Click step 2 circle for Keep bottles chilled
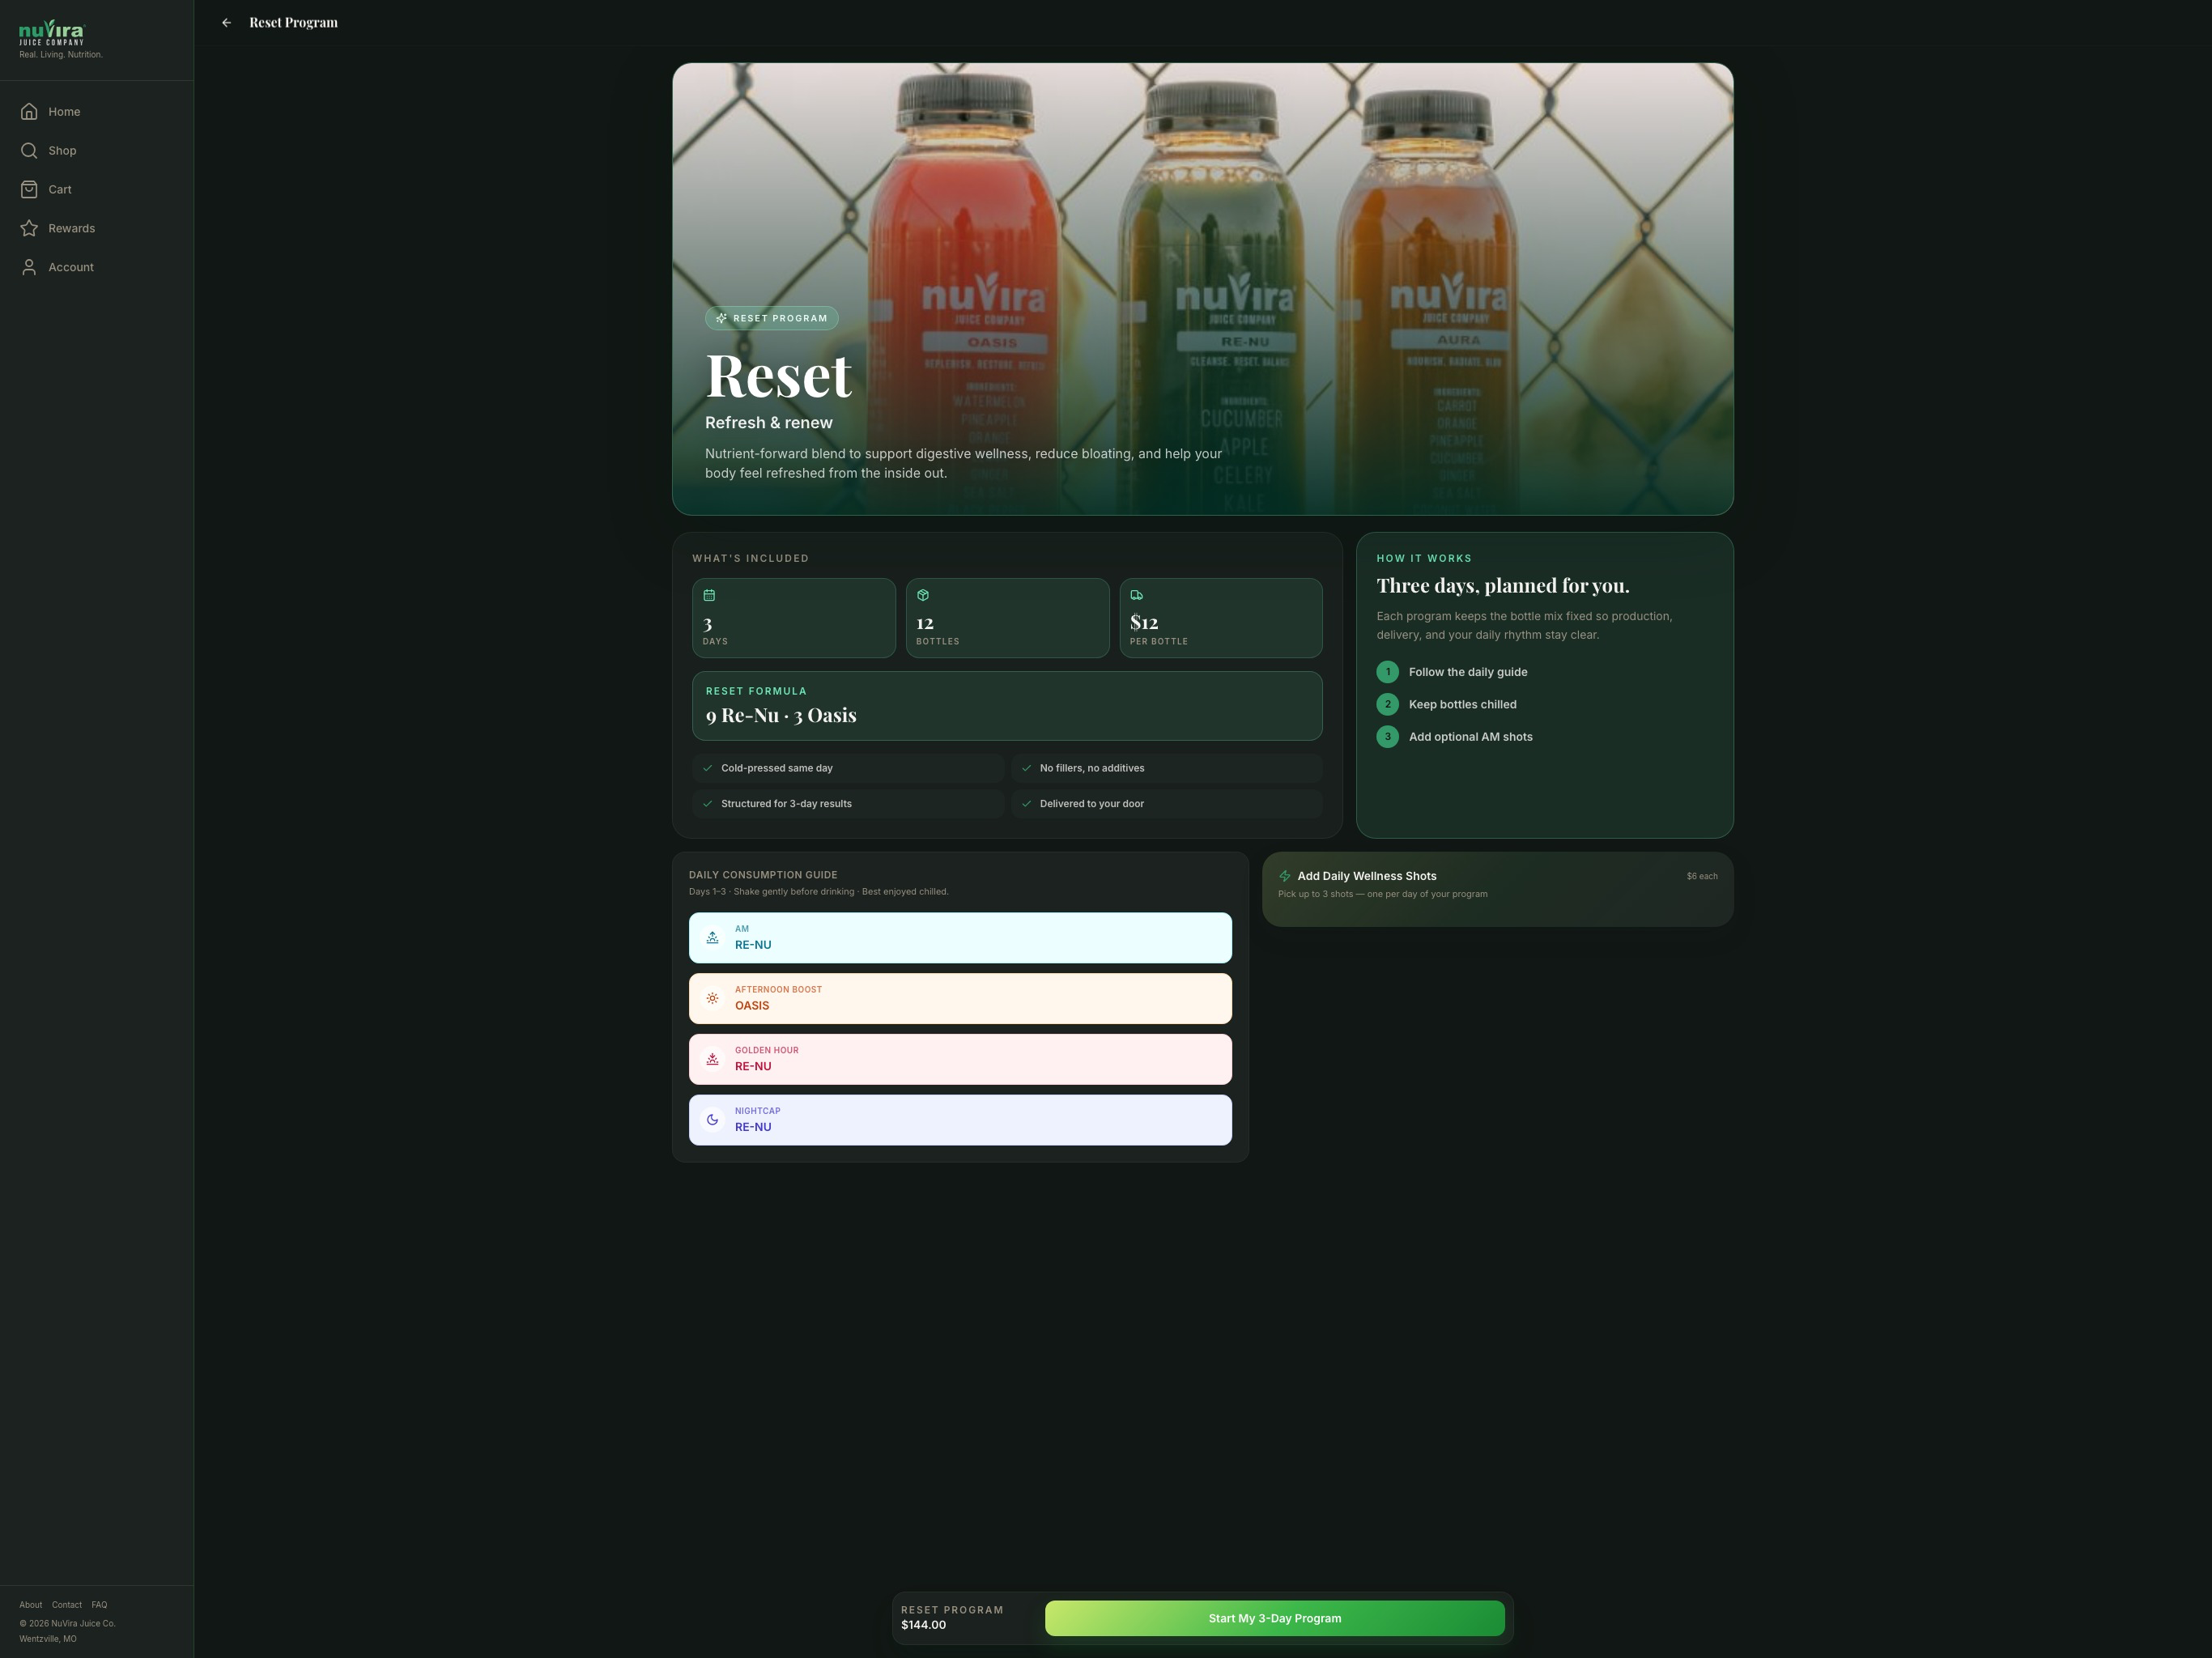 (1387, 704)
